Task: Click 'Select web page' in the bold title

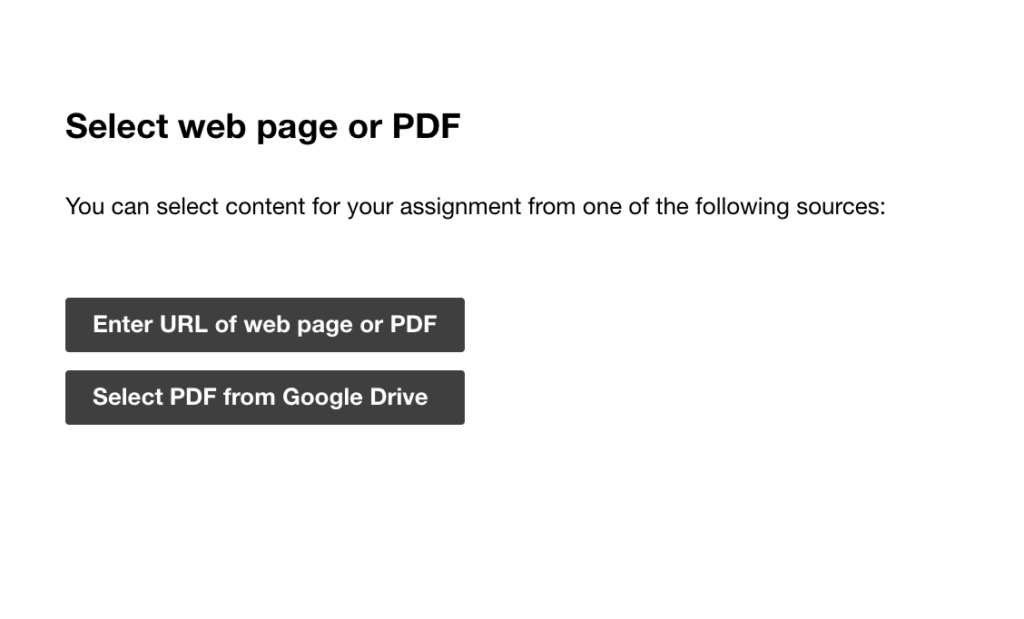Action: pos(202,127)
